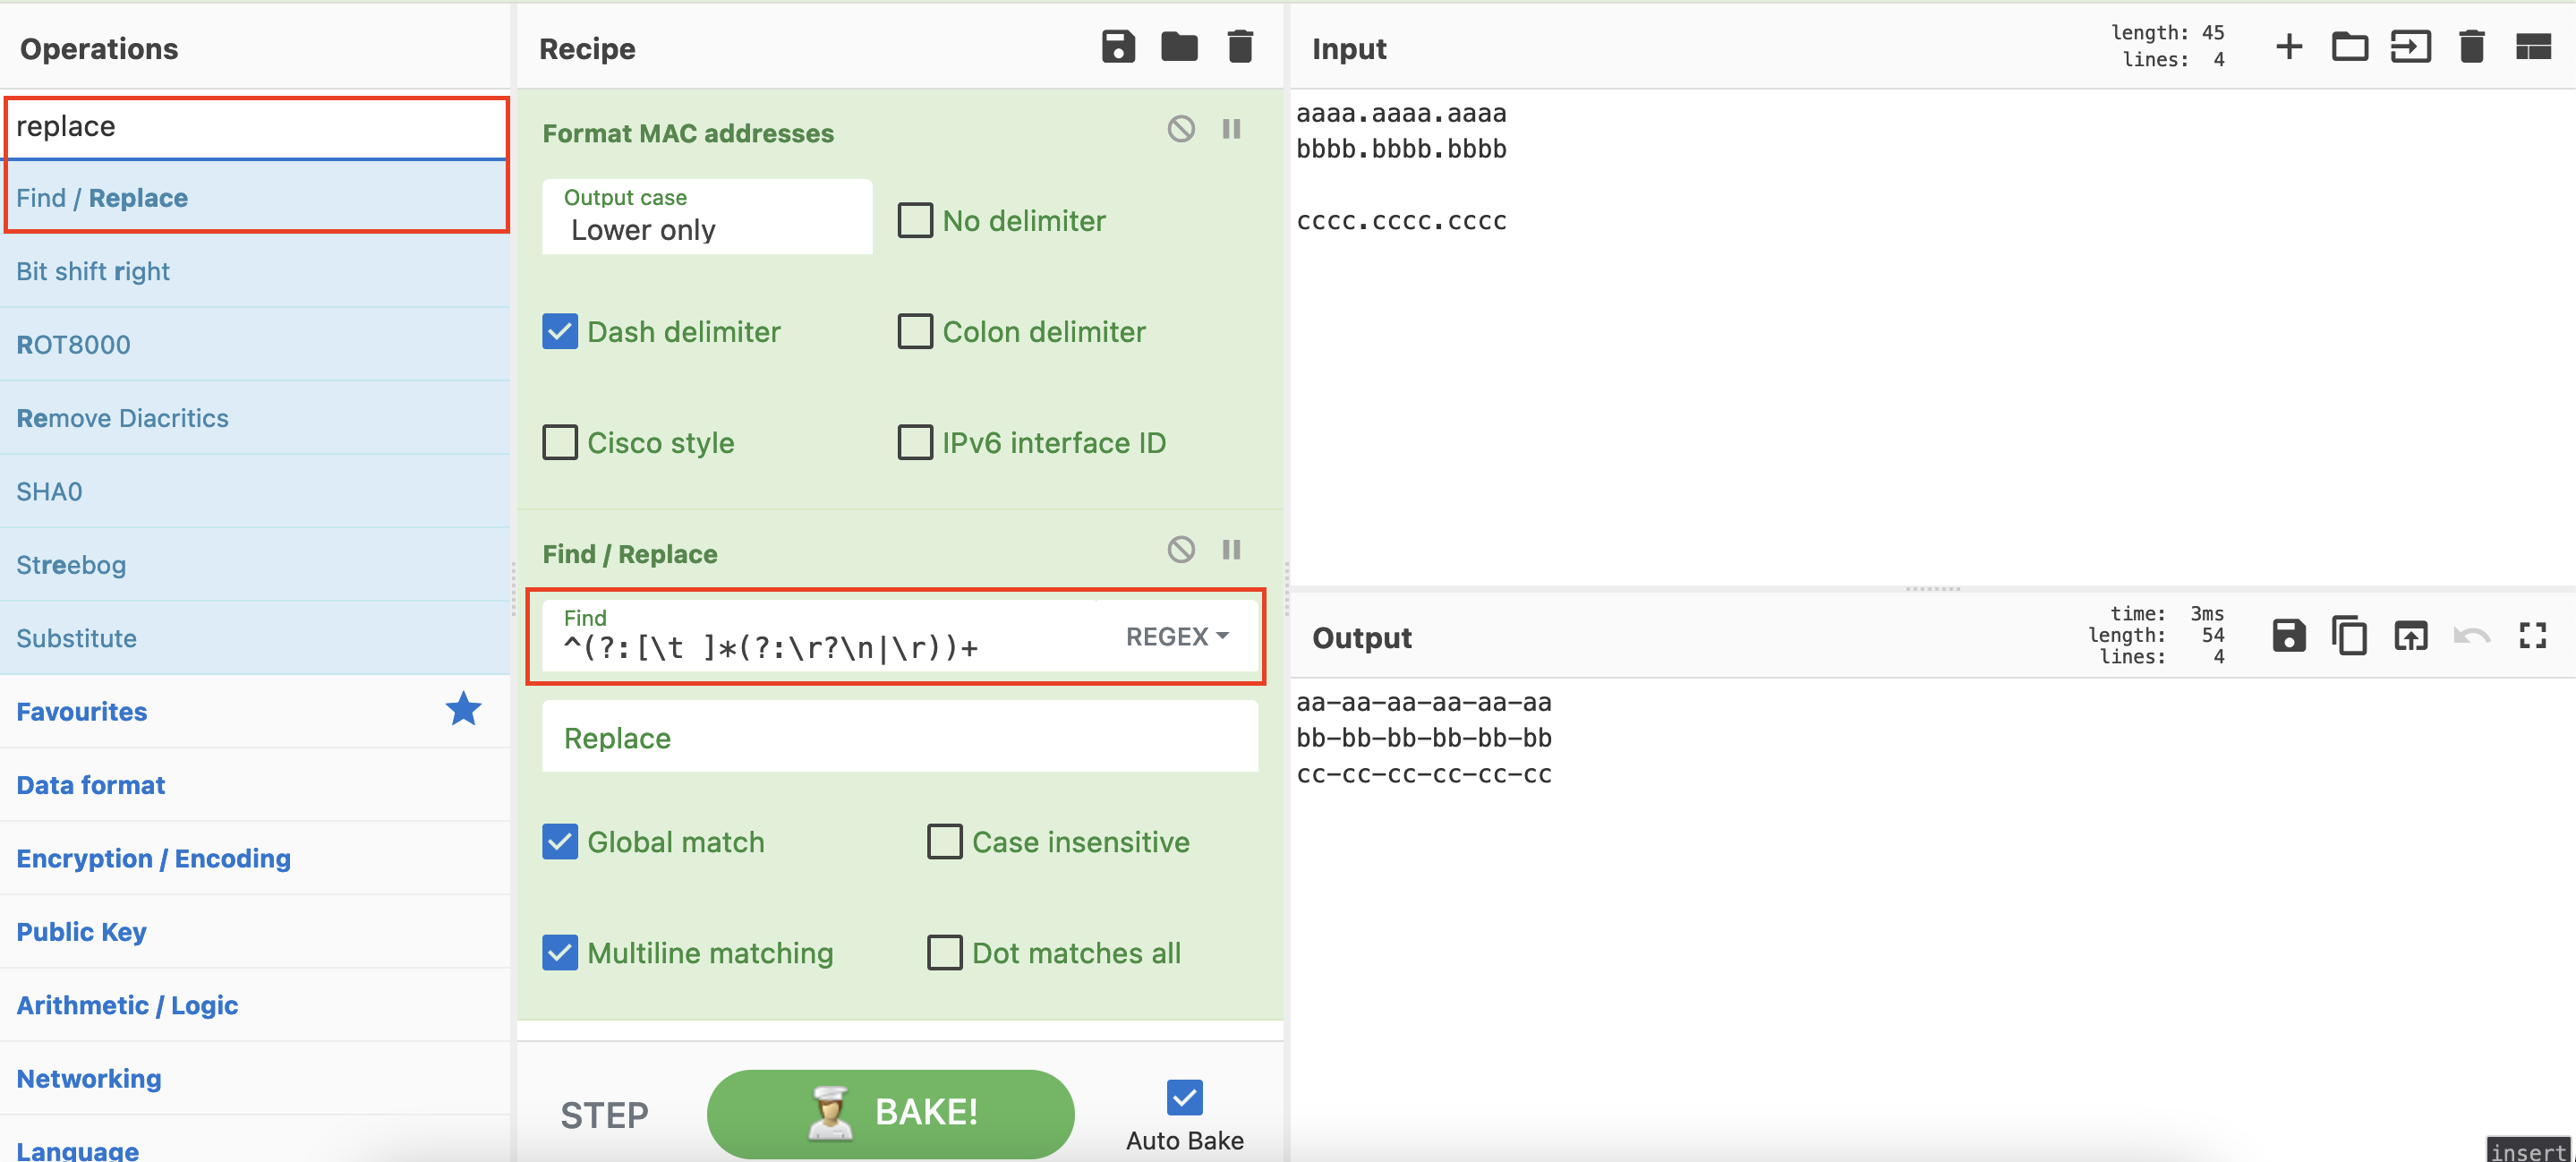The width and height of the screenshot is (2576, 1162).
Task: Select Find / Replace from search results
Action: 102,198
